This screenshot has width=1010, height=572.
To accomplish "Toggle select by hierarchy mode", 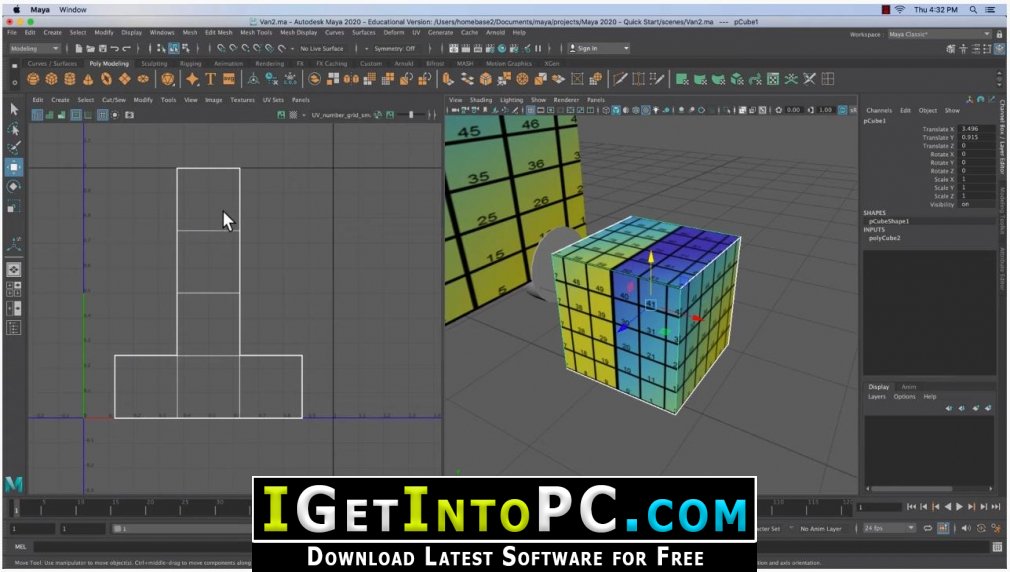I will click(161, 48).
